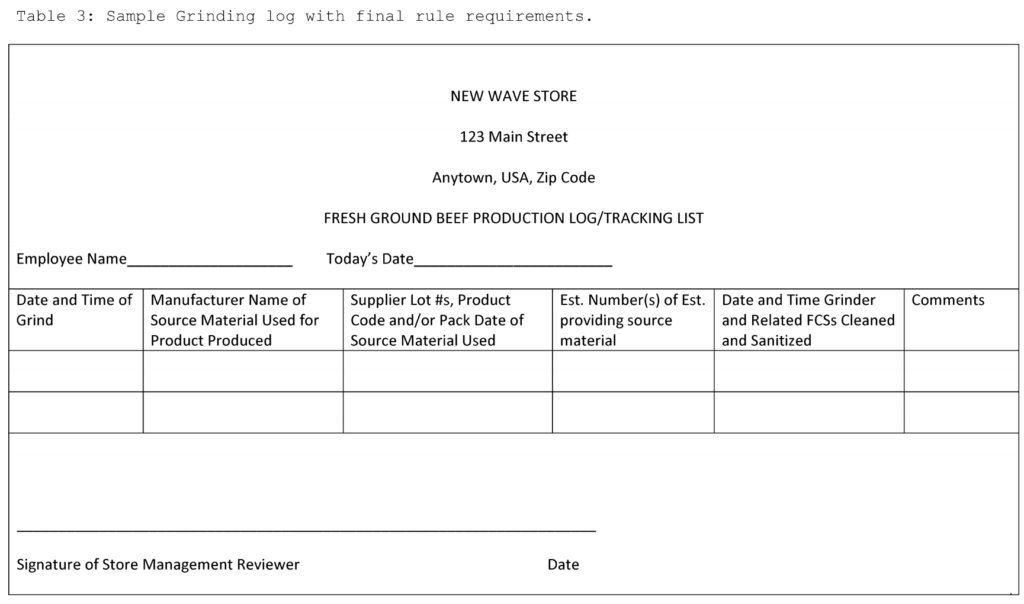Click the Signature of Store Management Reviewer label
The height and width of the screenshot is (604, 1024).
158,564
